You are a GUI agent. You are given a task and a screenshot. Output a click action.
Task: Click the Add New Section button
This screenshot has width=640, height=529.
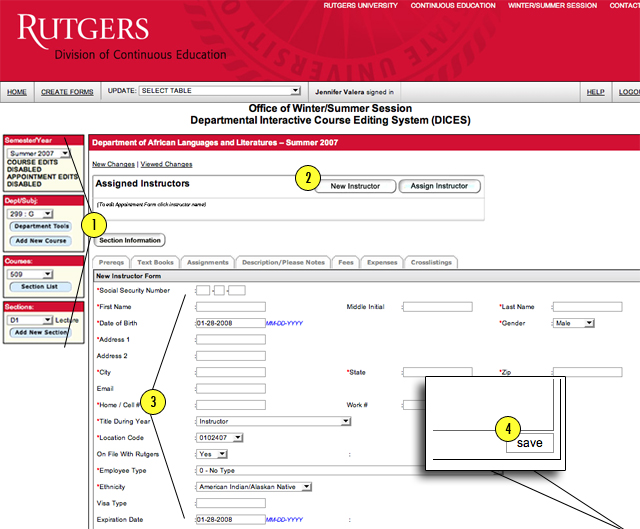41,333
